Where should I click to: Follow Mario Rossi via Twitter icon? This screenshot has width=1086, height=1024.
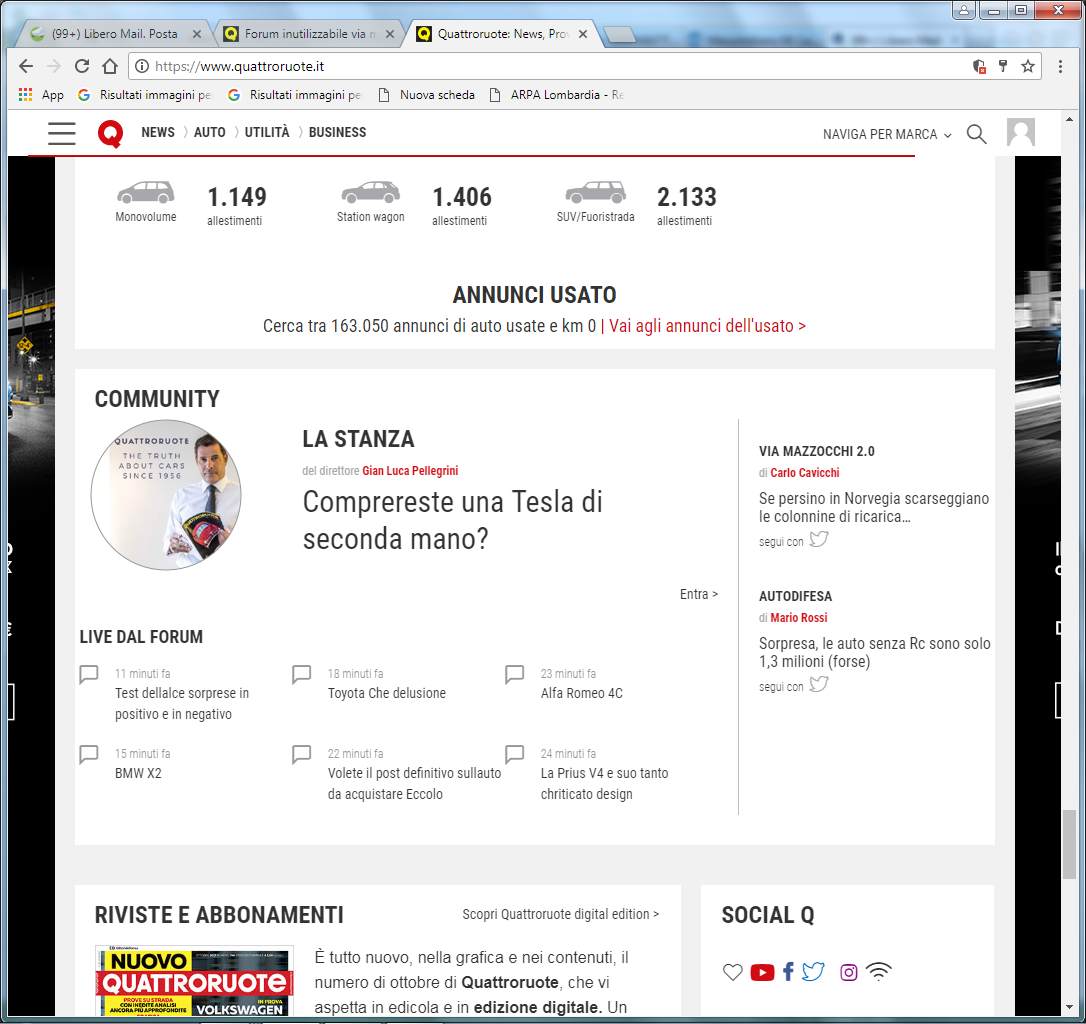[x=819, y=684]
